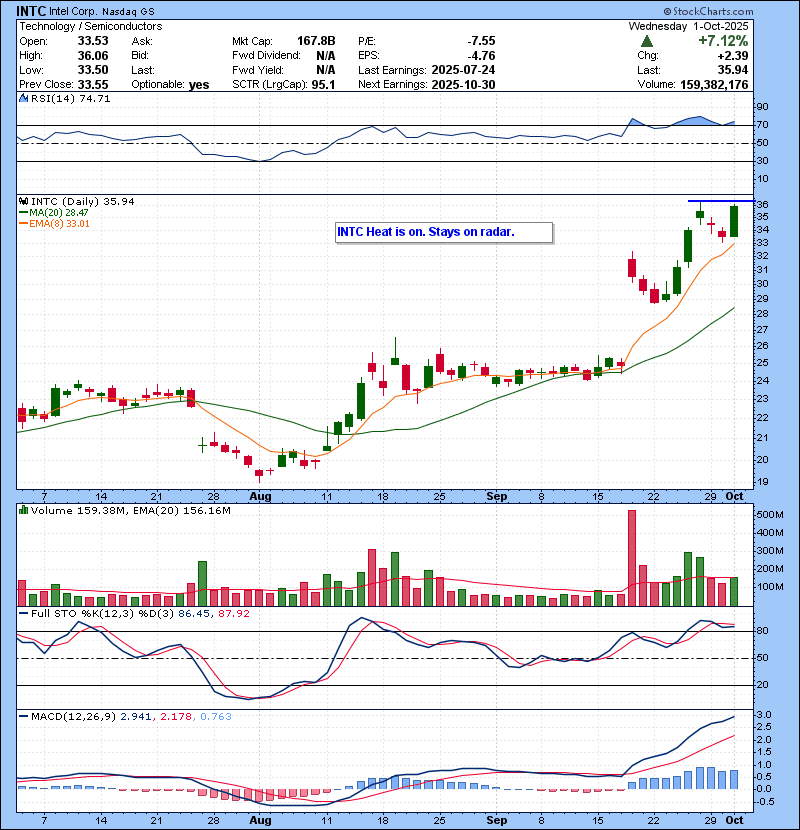The height and width of the screenshot is (830, 800).
Task: Click the StockCharts.com copyright label
Action: [708, 11]
